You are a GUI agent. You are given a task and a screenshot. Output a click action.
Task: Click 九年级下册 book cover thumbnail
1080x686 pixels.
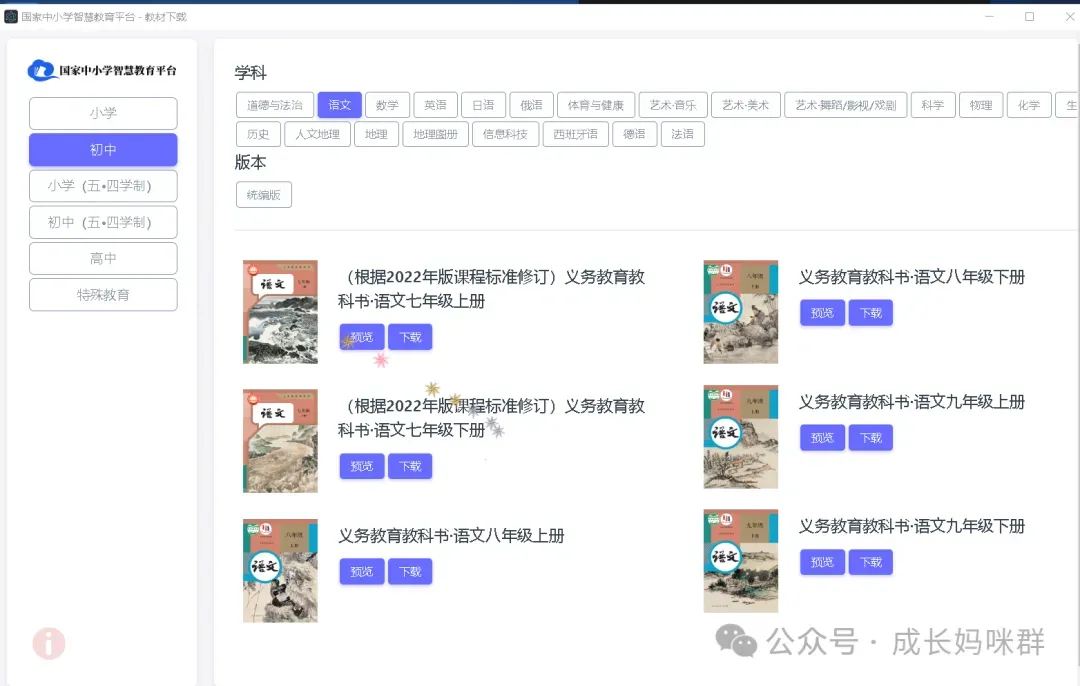(740, 561)
